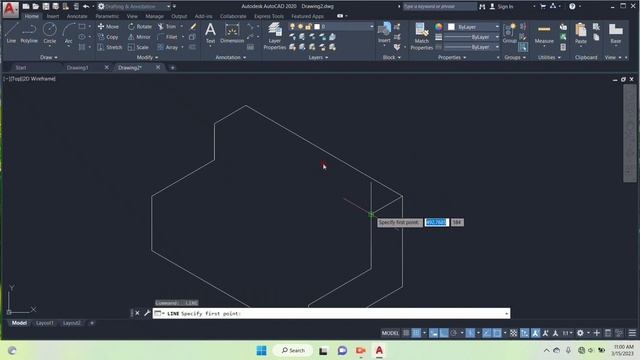Screen dimensions: 640x360
Task: Toggle snap mode in status bar
Action: click(x=416, y=333)
